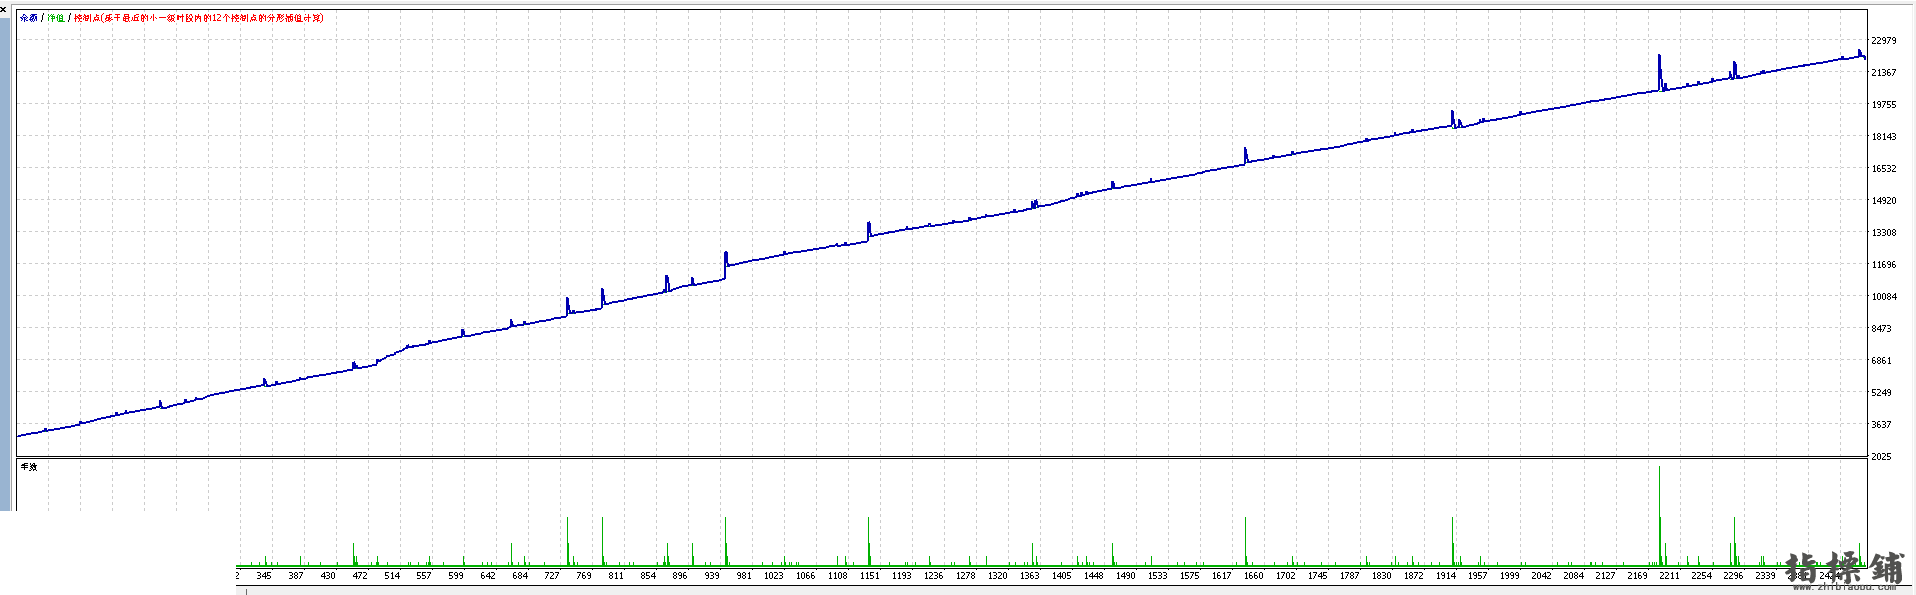Viewport: 1916px width, 595px height.
Task: Click the 2339 tick on the horizontal axis
Action: 1766,576
